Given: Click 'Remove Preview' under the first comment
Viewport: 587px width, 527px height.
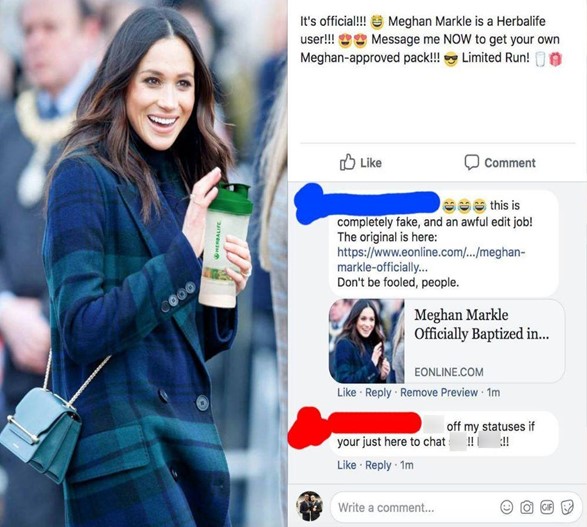Looking at the screenshot, I should click(439, 392).
